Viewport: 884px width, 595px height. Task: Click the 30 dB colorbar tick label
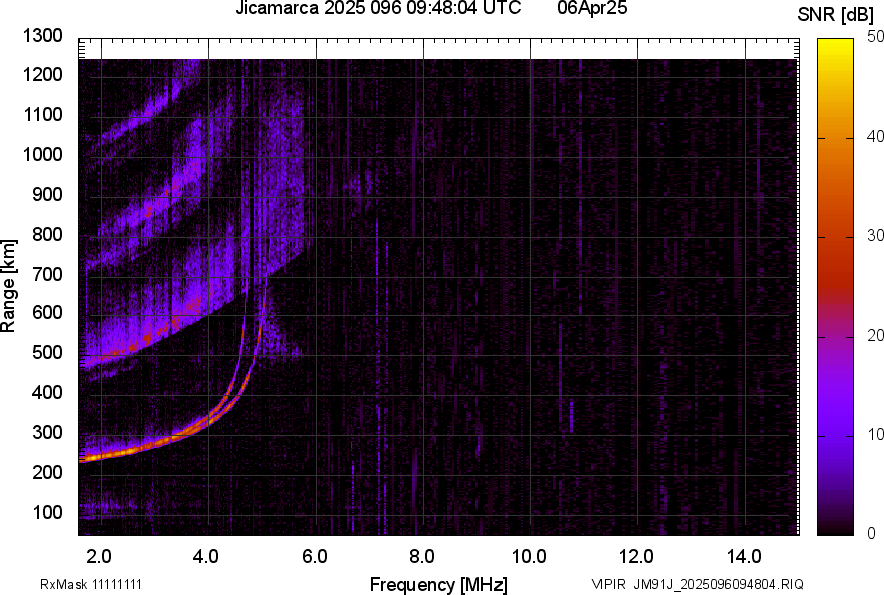[875, 235]
